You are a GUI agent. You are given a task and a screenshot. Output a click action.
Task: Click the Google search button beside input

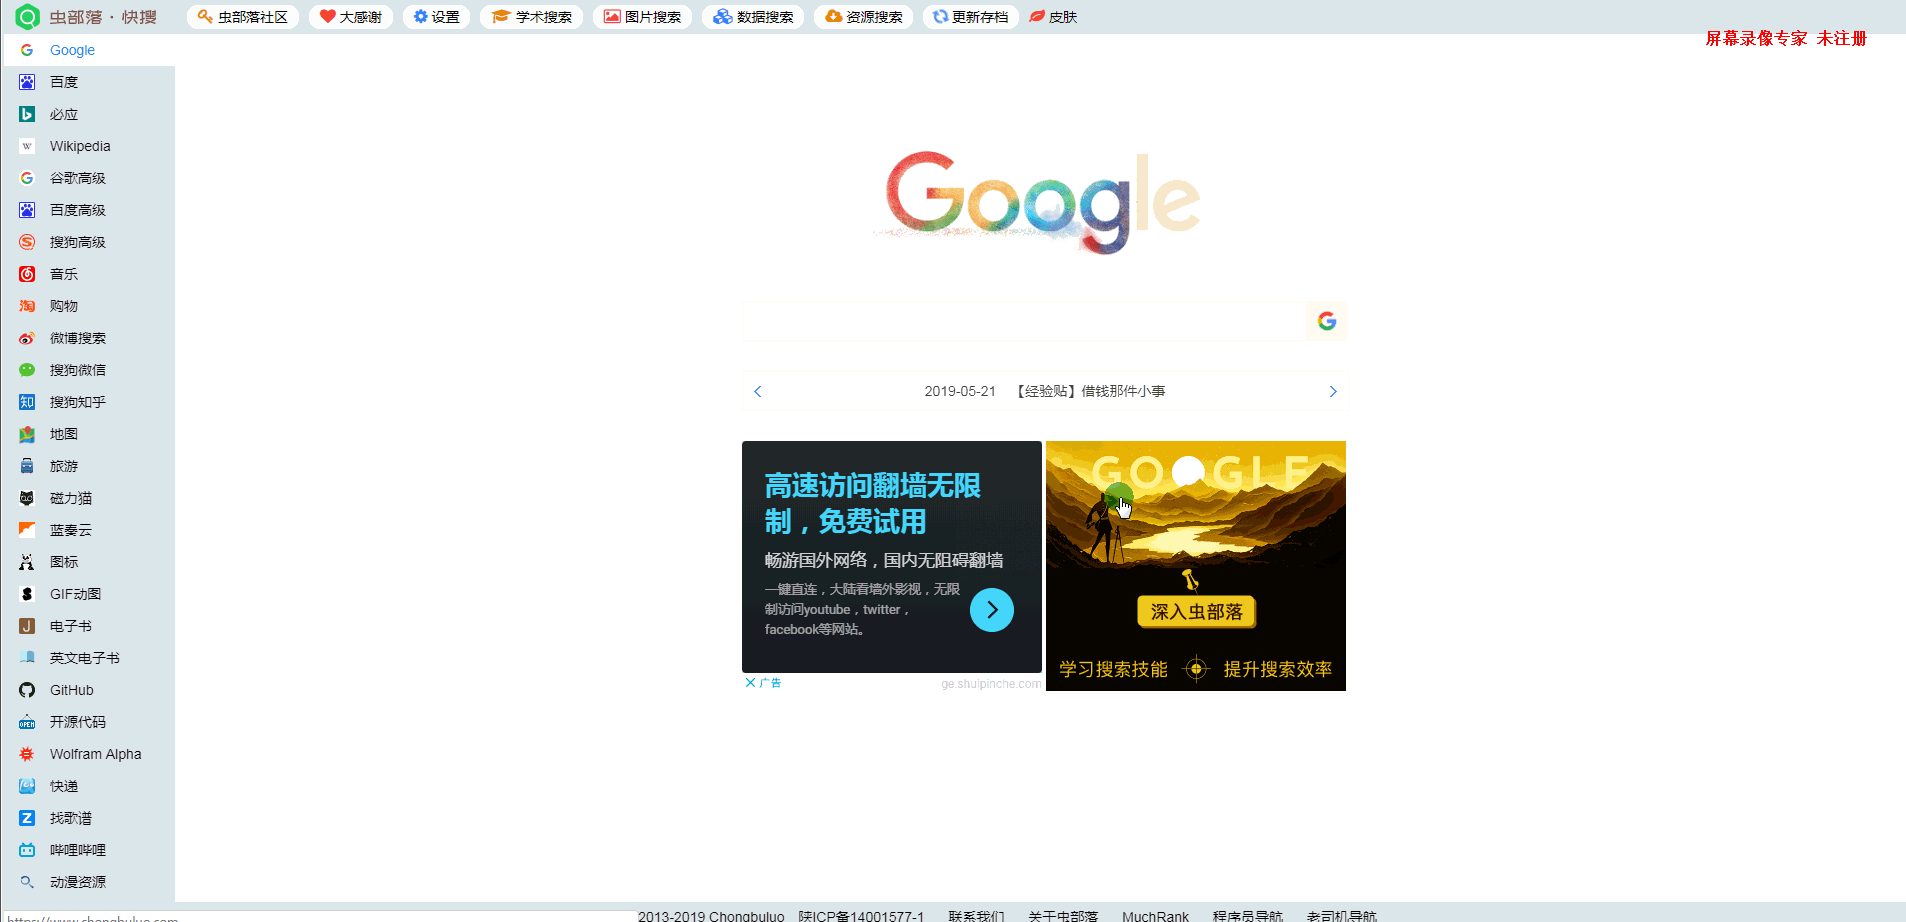pyautogui.click(x=1327, y=321)
